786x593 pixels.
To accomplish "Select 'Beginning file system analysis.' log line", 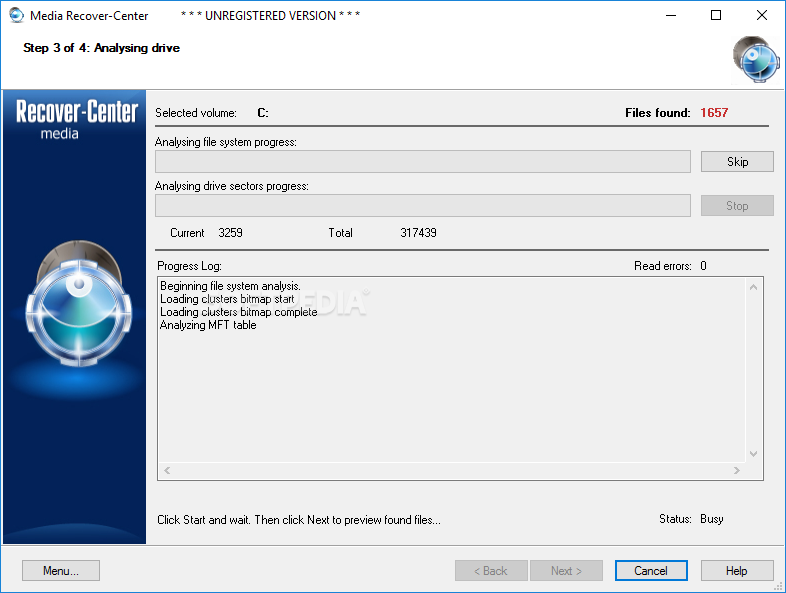I will coord(230,286).
